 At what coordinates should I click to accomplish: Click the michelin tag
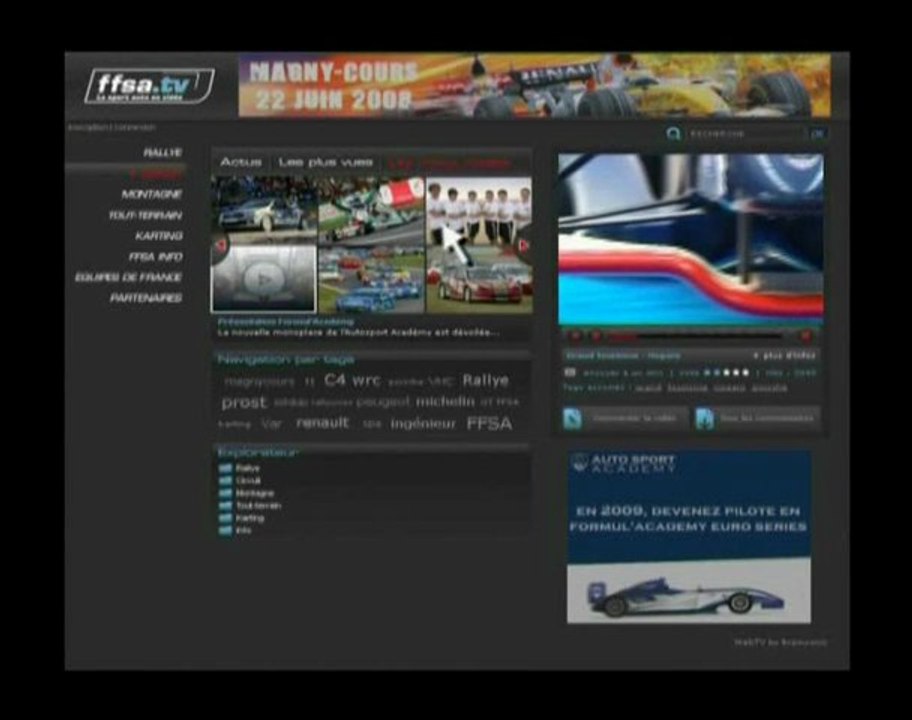446,401
